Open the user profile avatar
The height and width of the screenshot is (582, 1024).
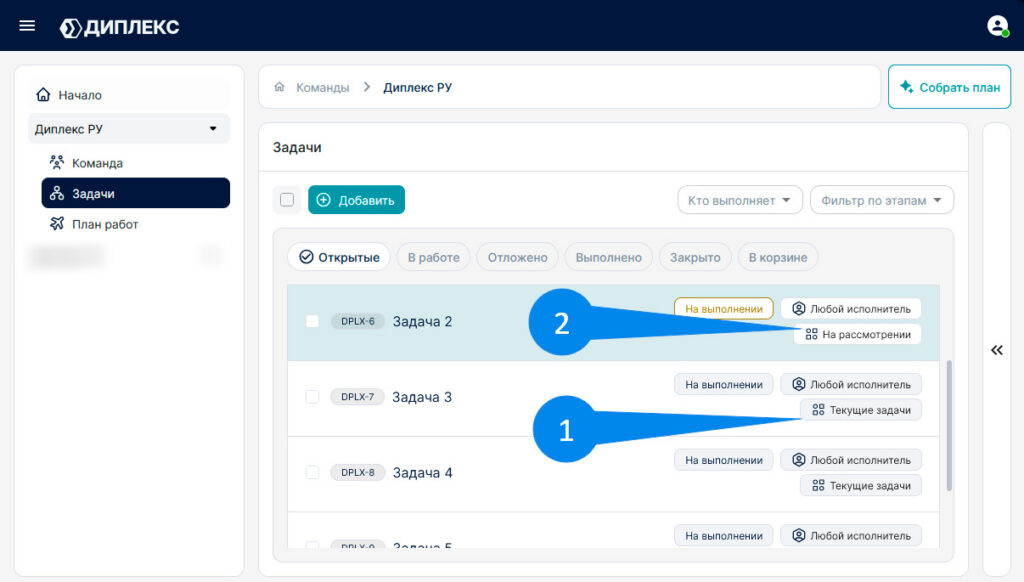pyautogui.click(x=997, y=25)
